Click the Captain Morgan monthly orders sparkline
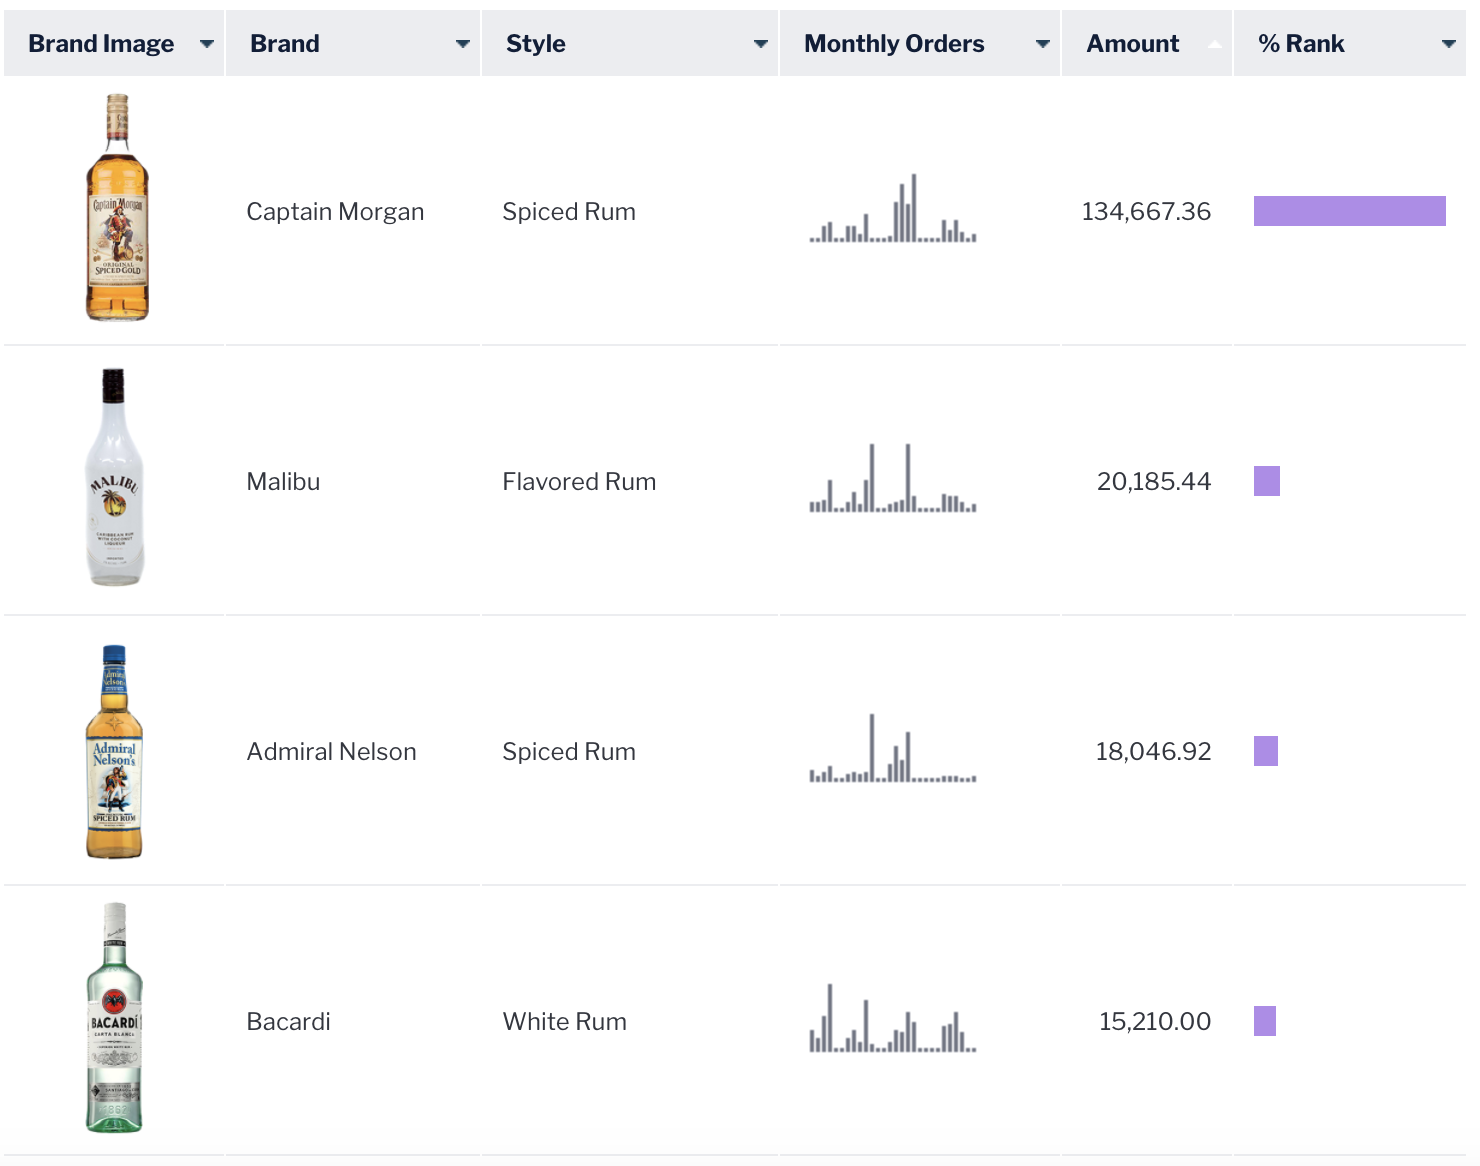Image resolution: width=1480 pixels, height=1166 pixels. [x=892, y=211]
